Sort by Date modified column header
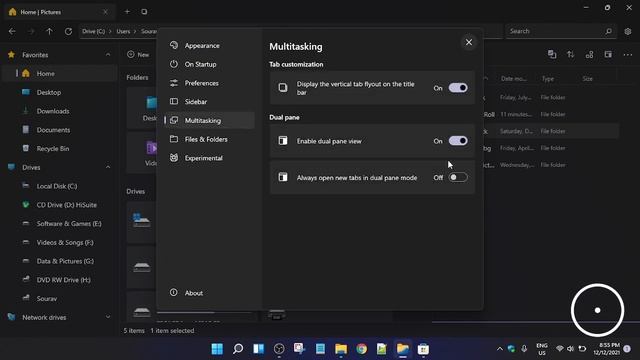The image size is (640, 360). pyautogui.click(x=513, y=79)
